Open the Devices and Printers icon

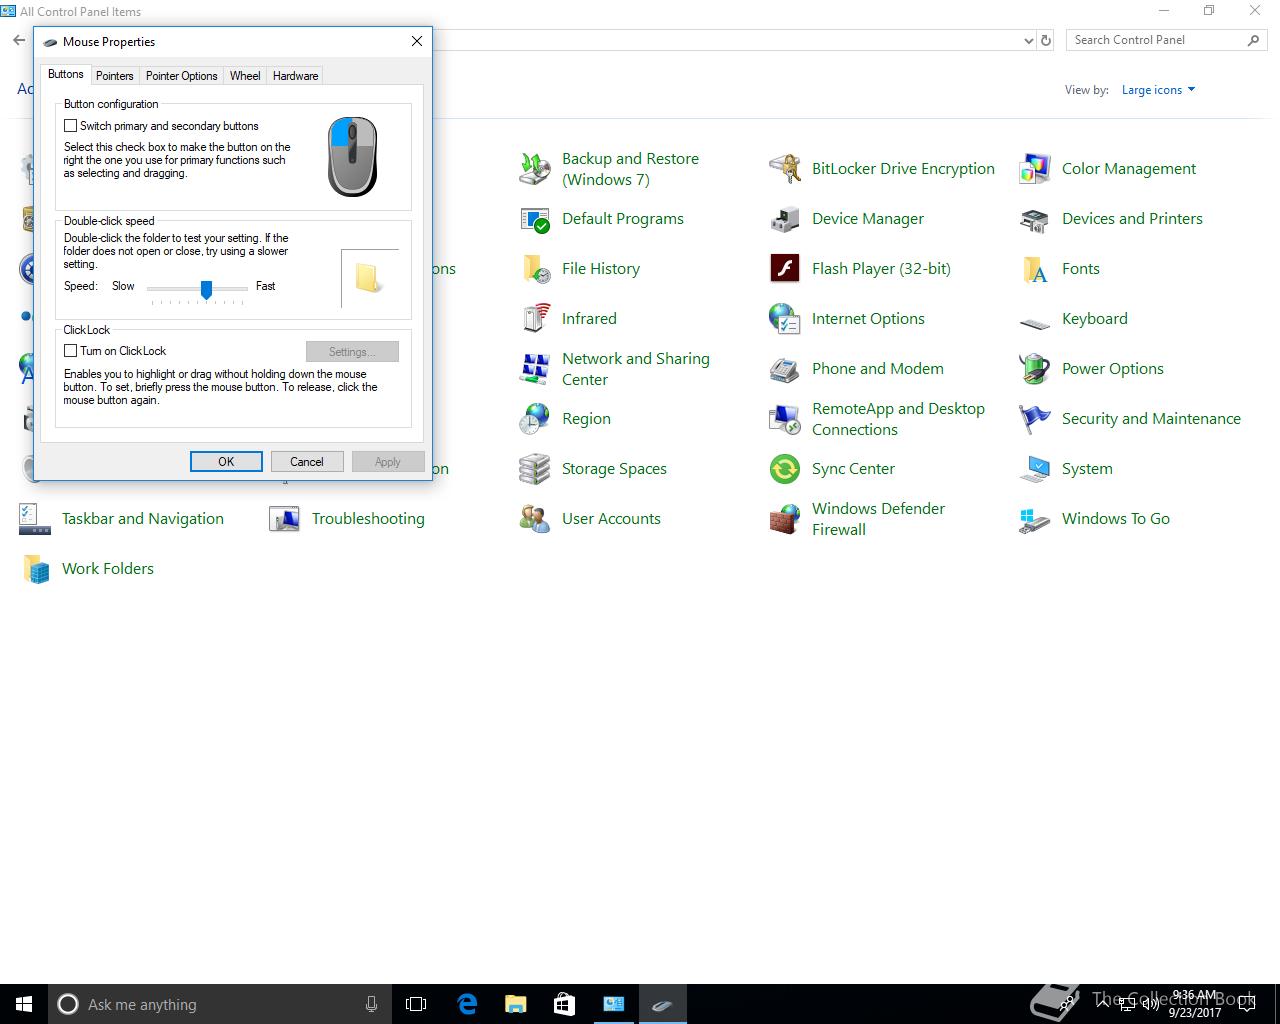(x=1035, y=219)
